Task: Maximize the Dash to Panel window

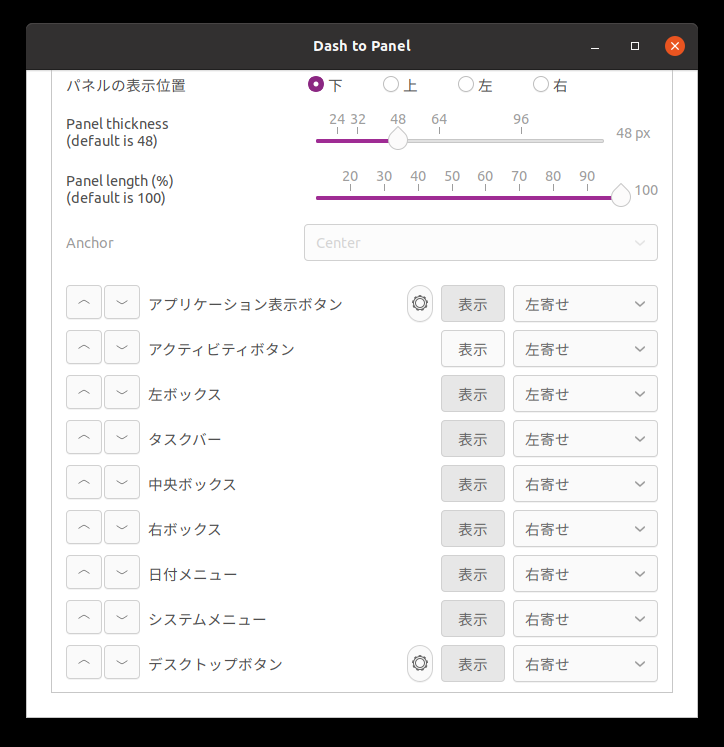Action: click(635, 46)
